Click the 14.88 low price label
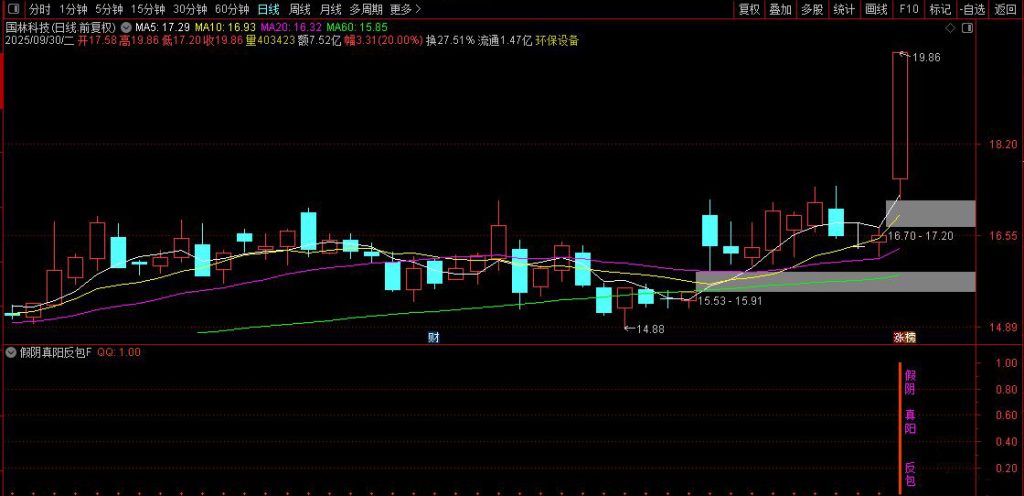 (x=650, y=329)
